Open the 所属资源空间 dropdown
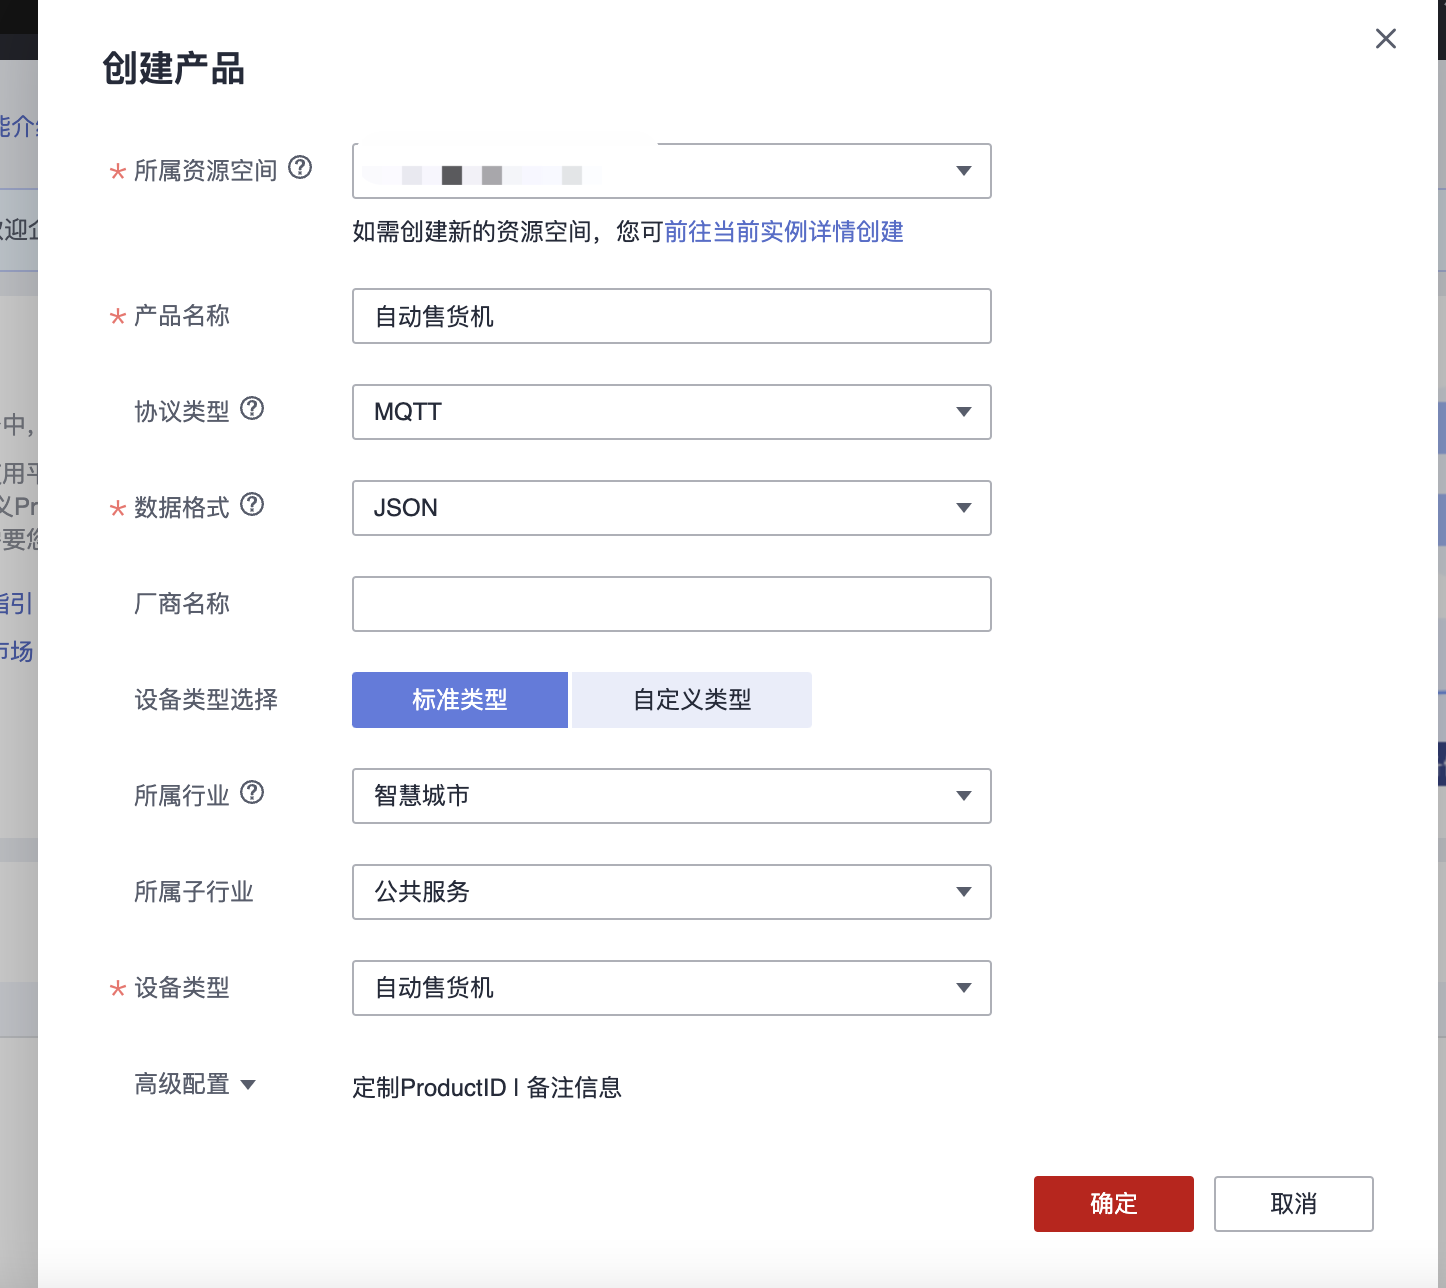 point(671,171)
